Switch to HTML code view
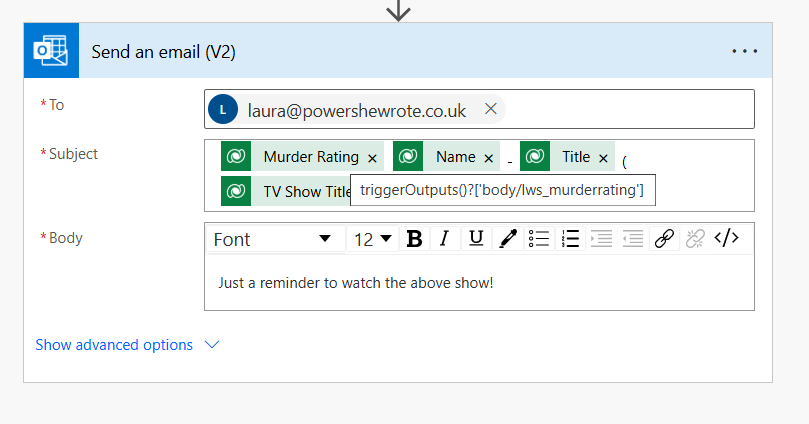 click(726, 238)
